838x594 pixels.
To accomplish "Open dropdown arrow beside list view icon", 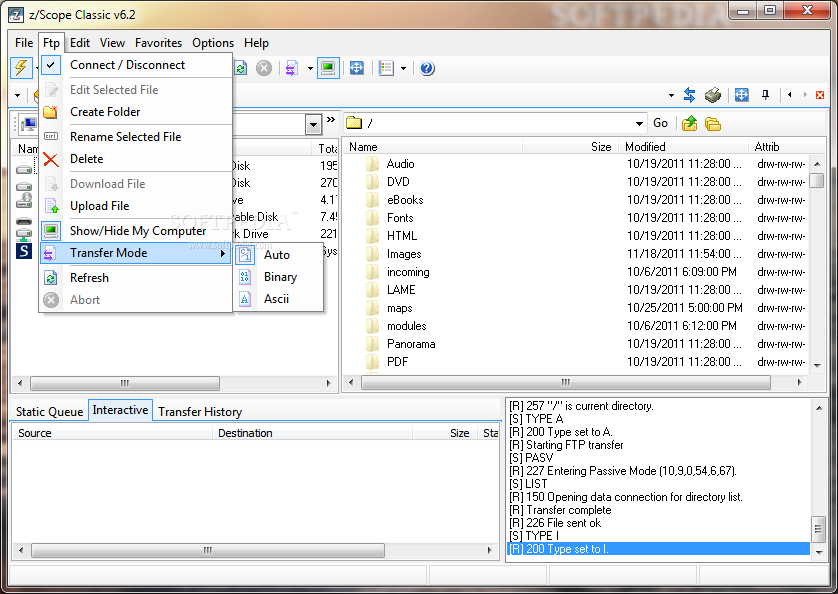I will pos(404,68).
